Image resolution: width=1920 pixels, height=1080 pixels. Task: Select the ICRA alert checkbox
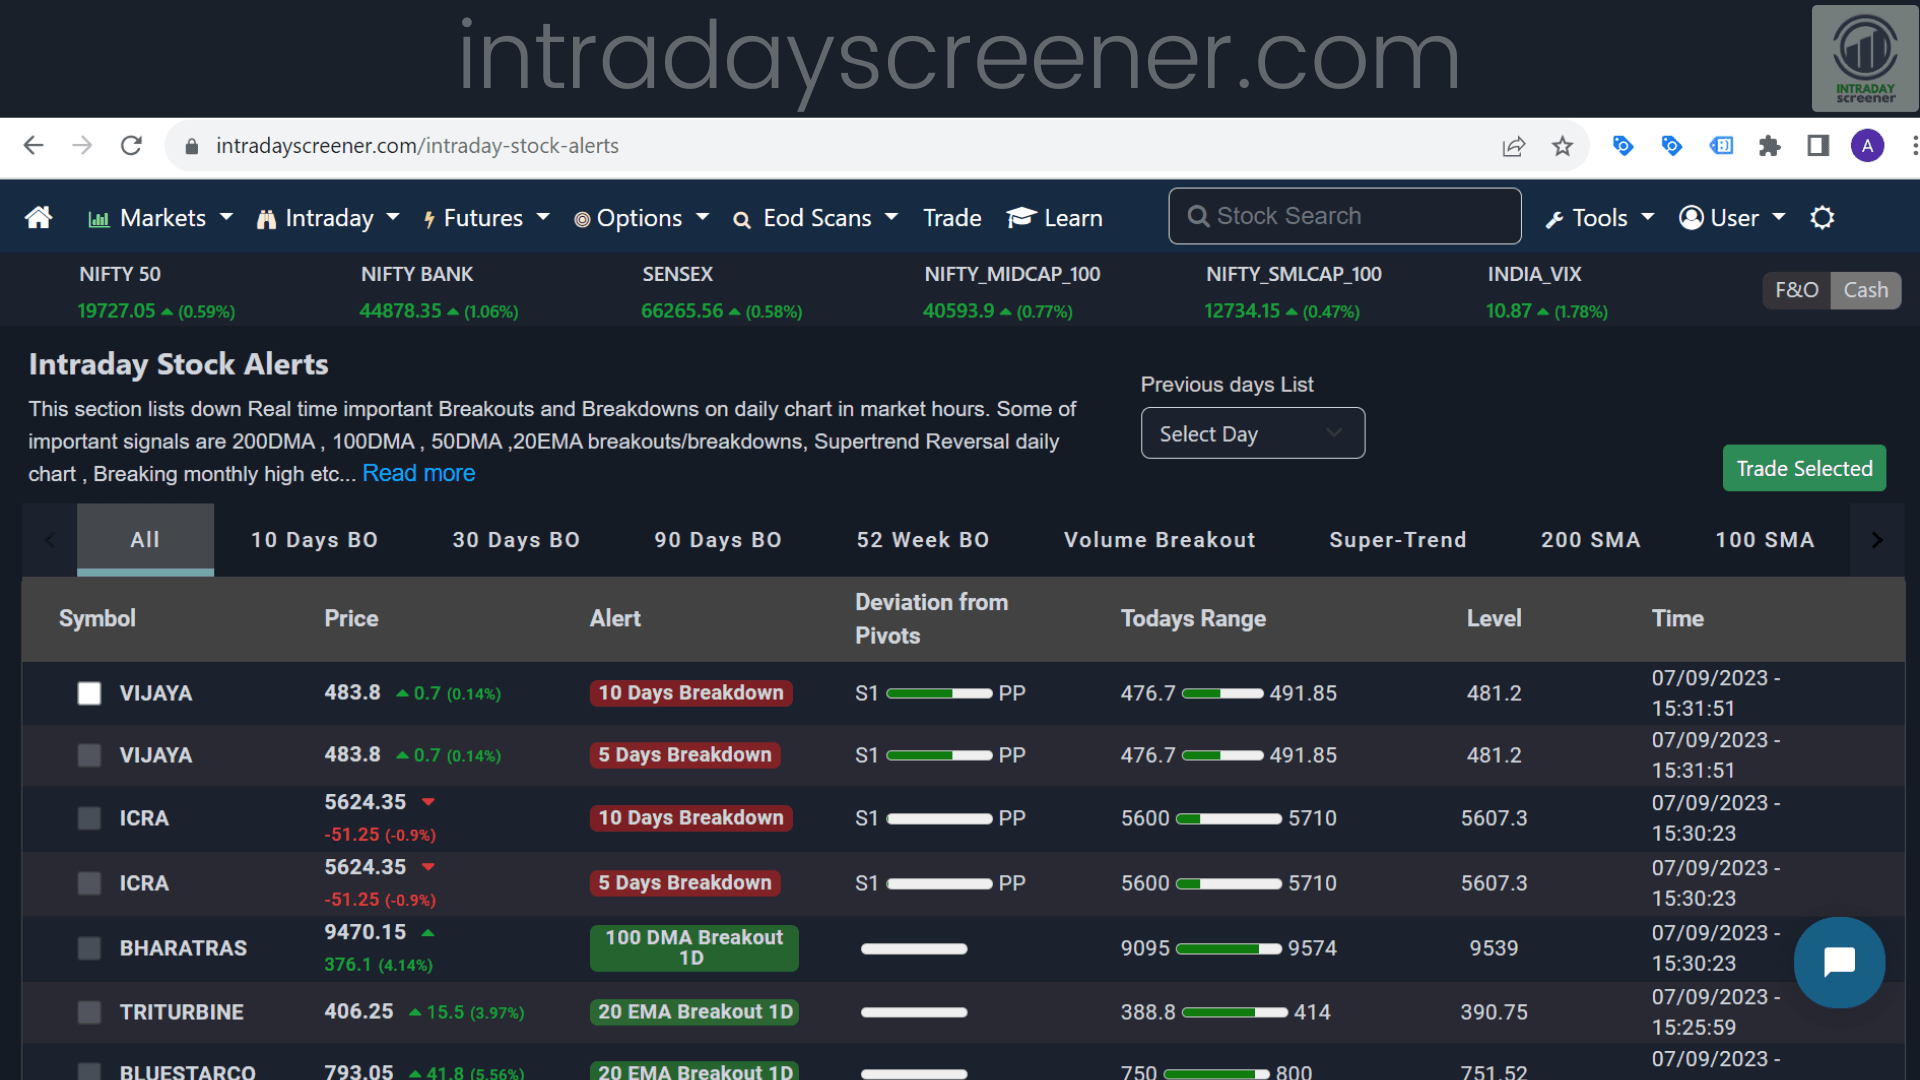click(x=89, y=818)
